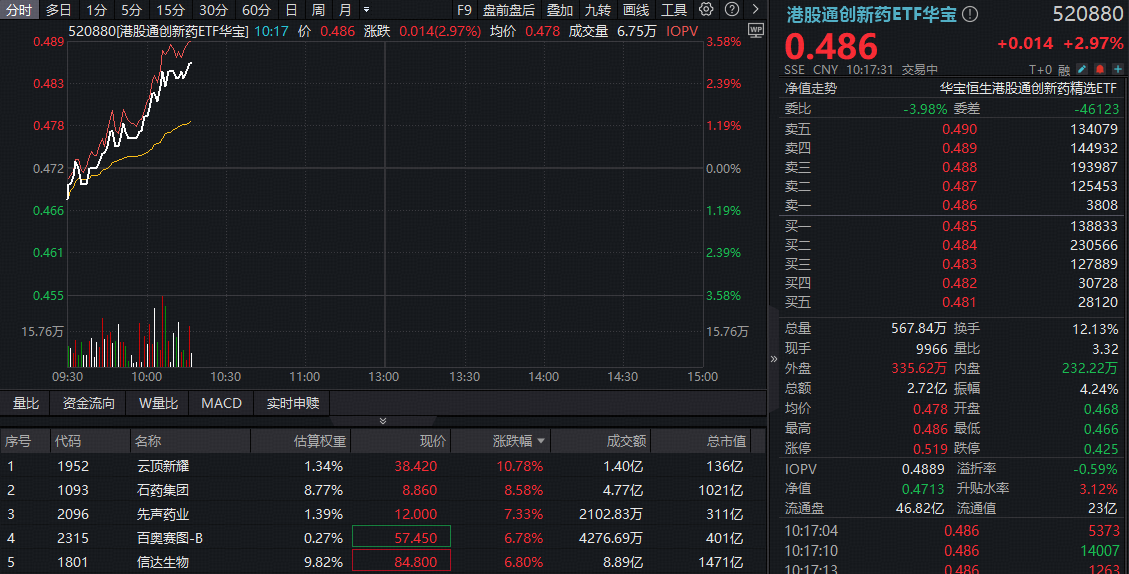This screenshot has height=574, width=1129.
Task: Select the MACD indicator tab
Action: point(221,404)
